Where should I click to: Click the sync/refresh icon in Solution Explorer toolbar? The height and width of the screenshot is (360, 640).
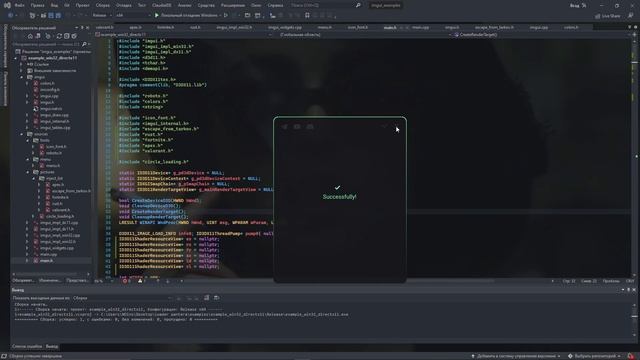click(59, 36)
